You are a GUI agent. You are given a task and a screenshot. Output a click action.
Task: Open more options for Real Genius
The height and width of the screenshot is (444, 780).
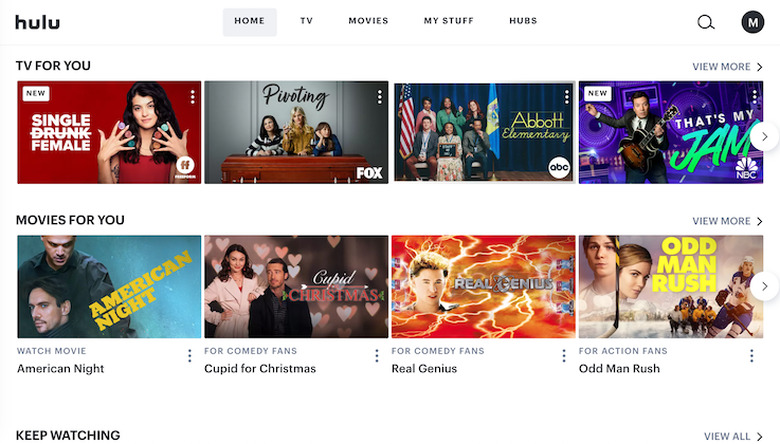564,355
